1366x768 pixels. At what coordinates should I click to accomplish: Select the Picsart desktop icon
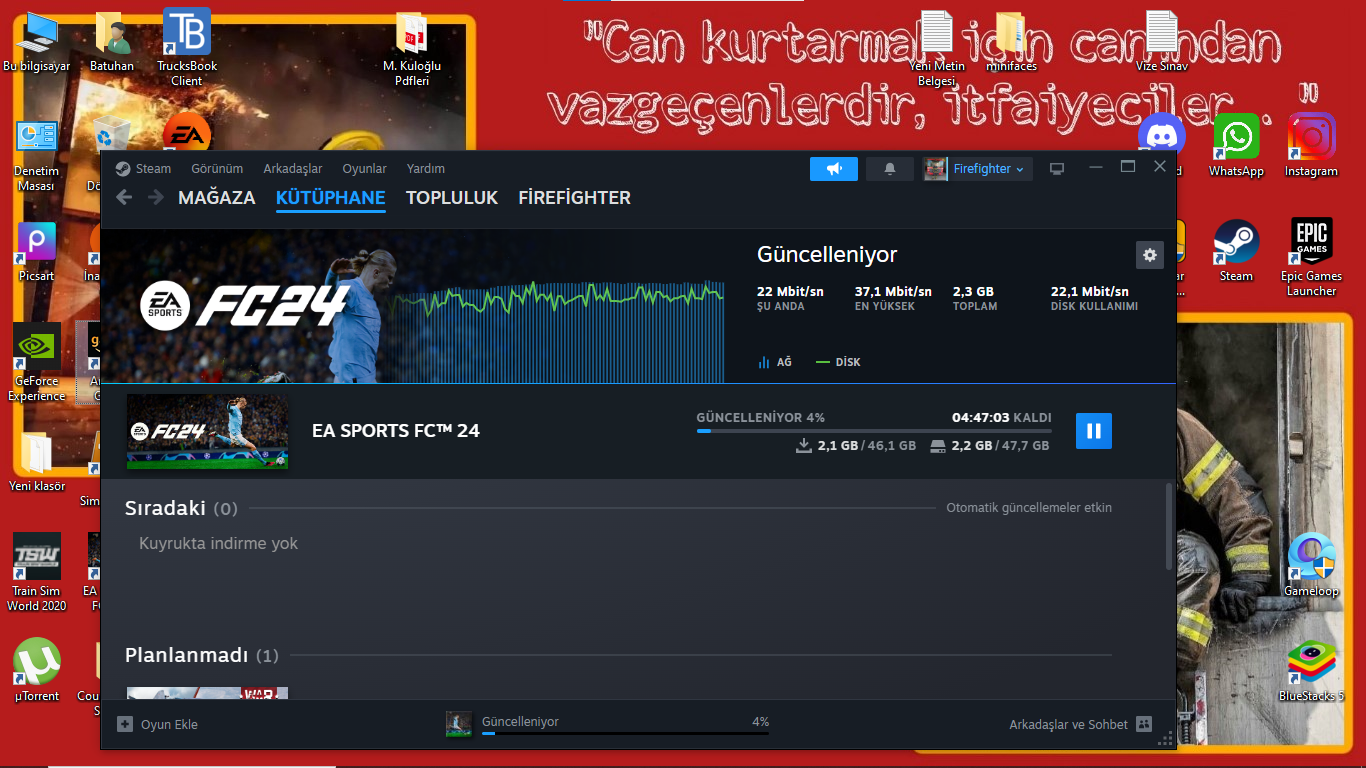click(x=37, y=252)
